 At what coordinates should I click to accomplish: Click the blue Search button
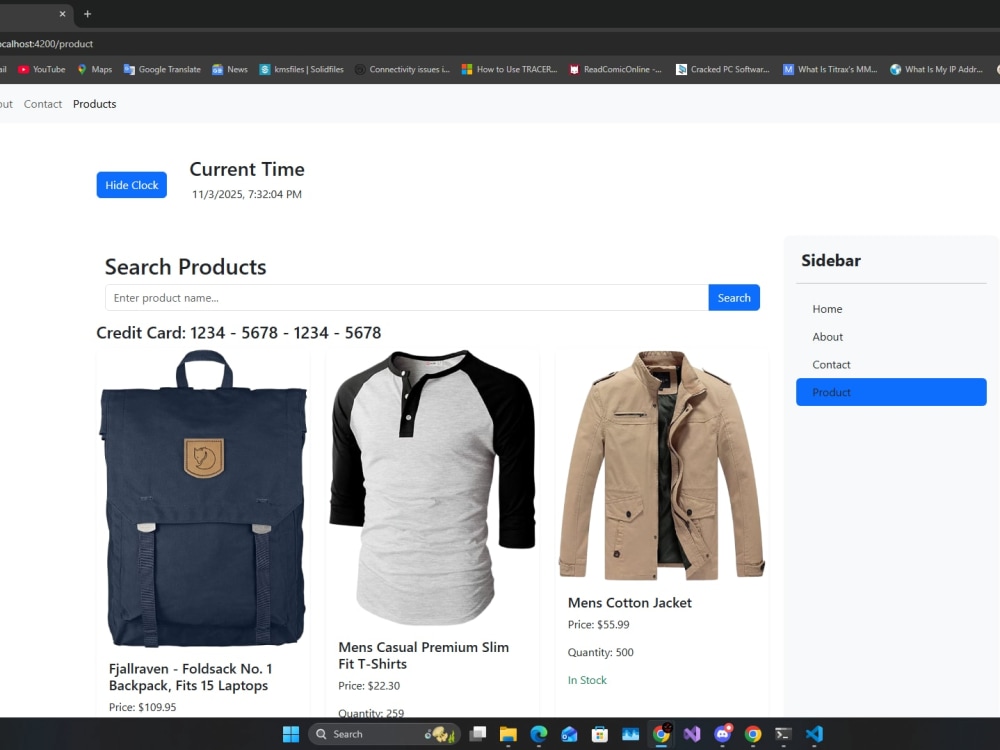tap(734, 298)
